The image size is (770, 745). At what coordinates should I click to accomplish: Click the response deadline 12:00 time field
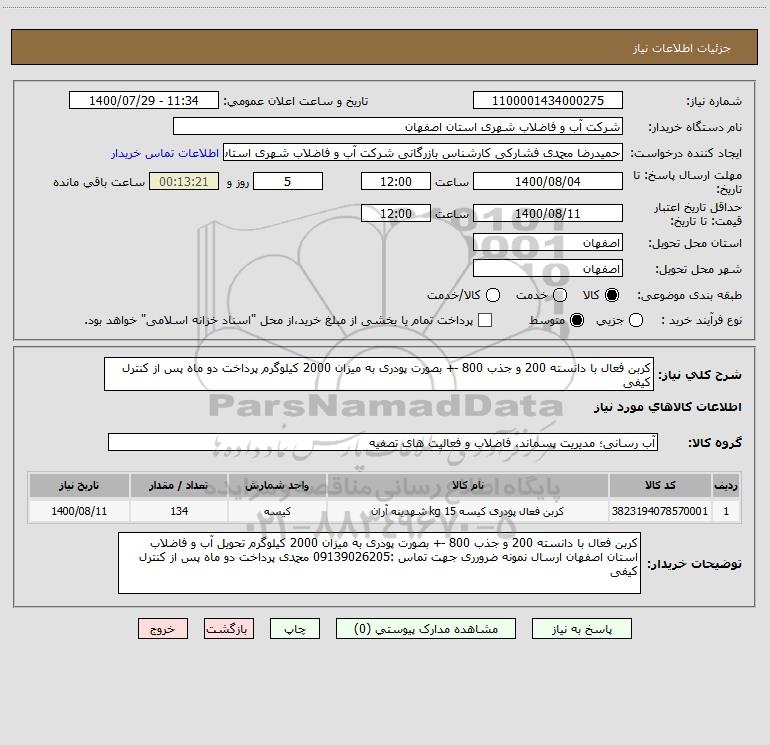pos(396,181)
